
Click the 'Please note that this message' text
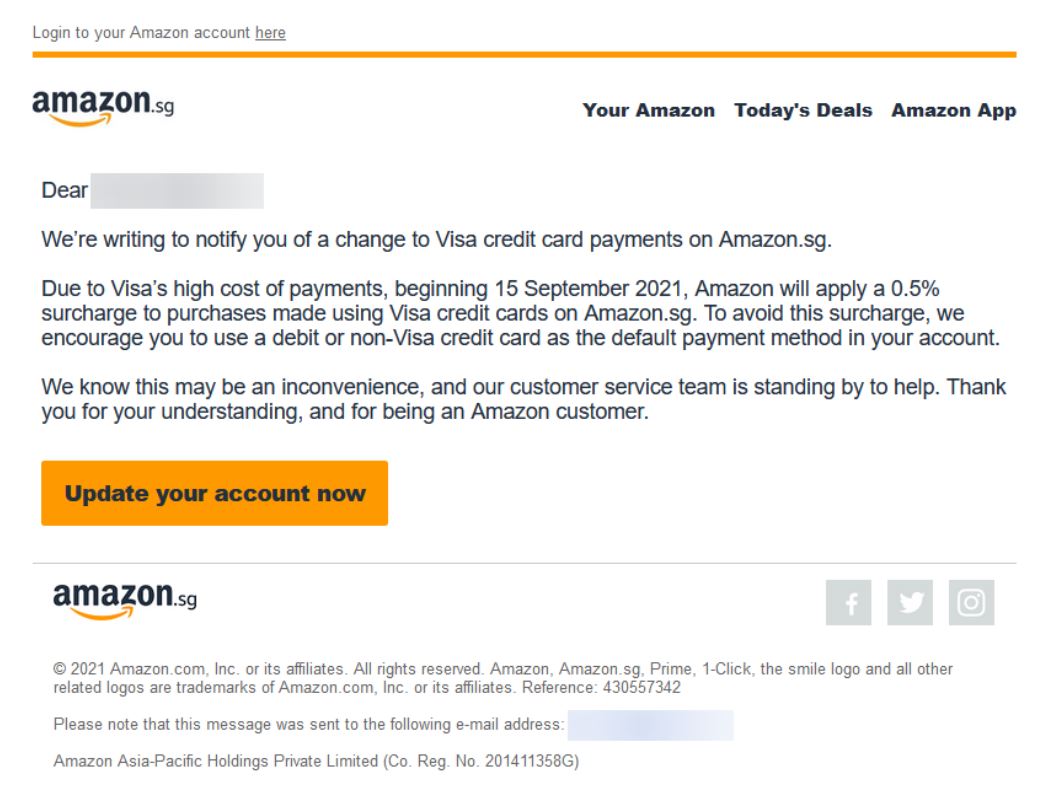coord(308,724)
